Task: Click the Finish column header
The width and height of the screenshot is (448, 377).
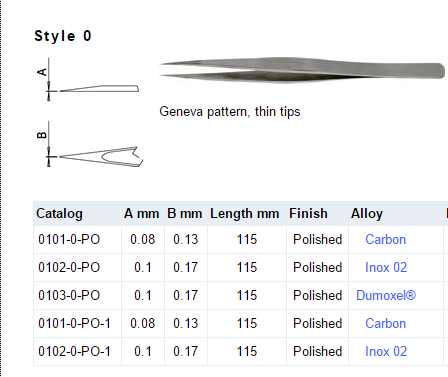Action: 308,214
